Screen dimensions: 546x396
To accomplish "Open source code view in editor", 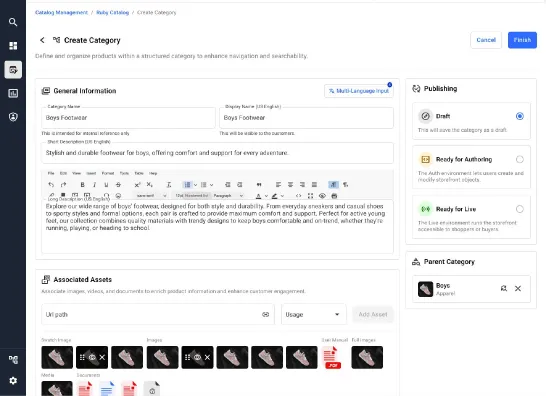I will pos(298,196).
